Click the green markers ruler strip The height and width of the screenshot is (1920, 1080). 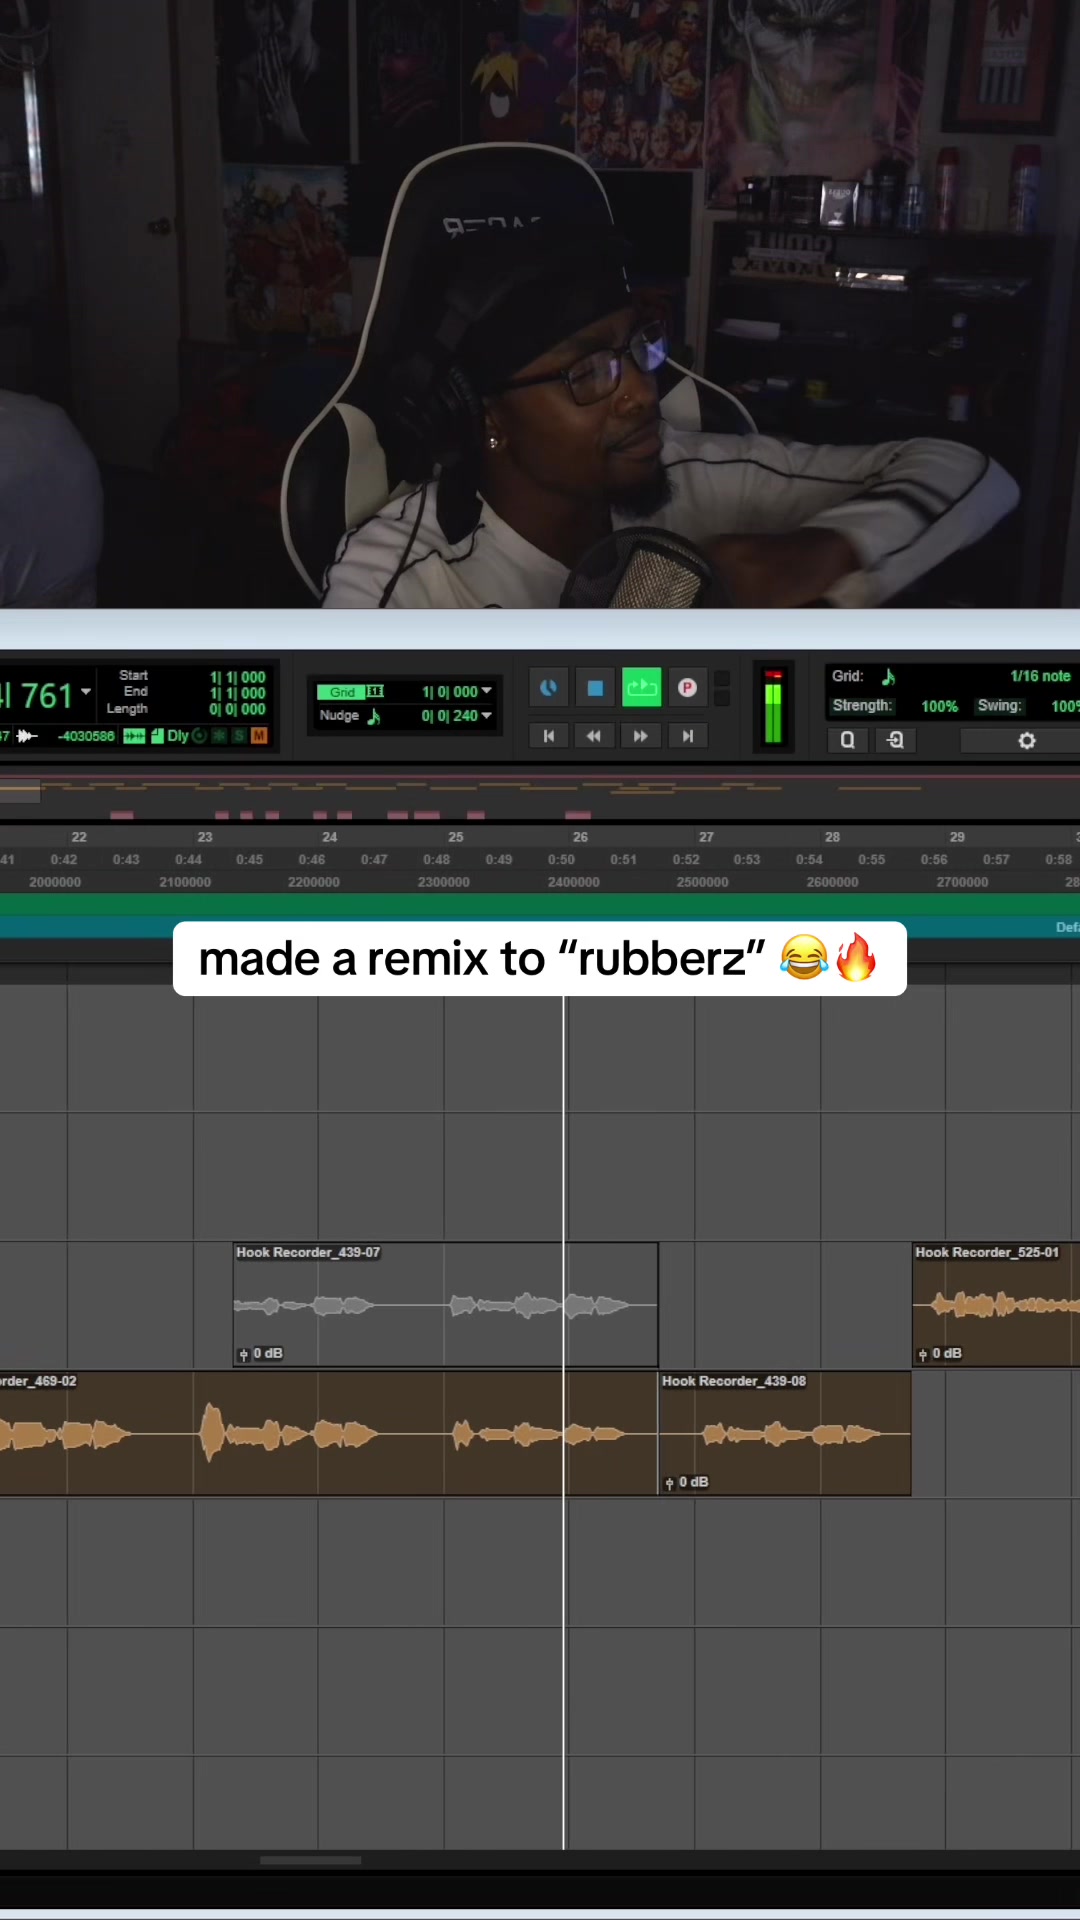pyautogui.click(x=540, y=904)
